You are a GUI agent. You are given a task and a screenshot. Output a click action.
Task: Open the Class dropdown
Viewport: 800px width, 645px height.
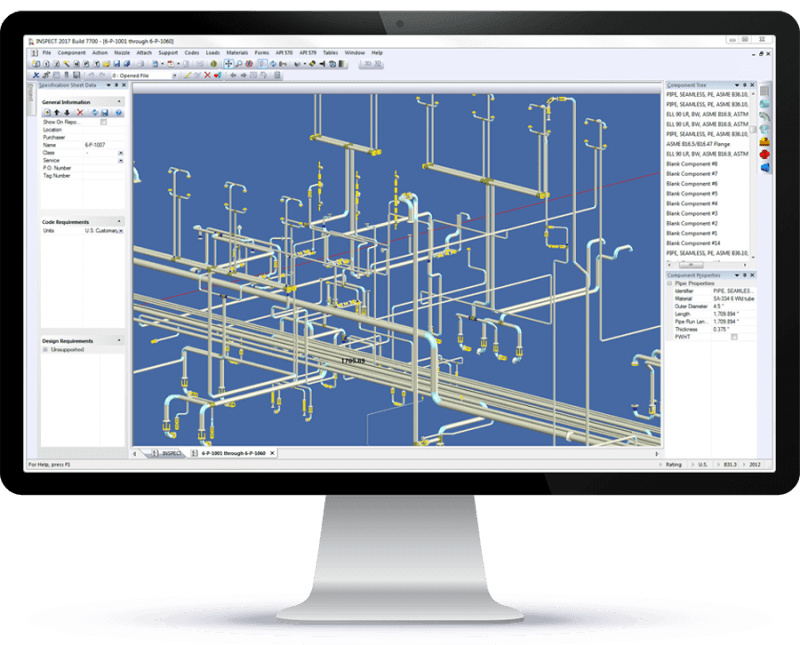121,153
